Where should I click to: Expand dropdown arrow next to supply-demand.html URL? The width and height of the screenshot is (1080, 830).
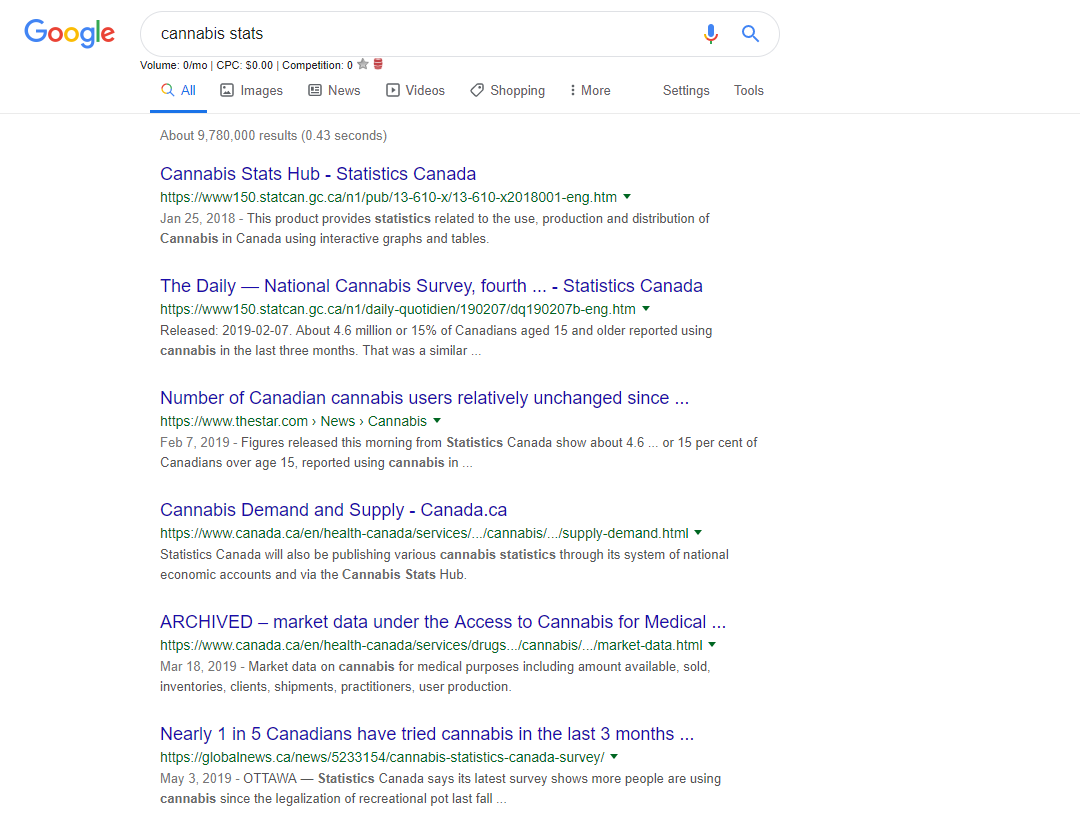[698, 533]
